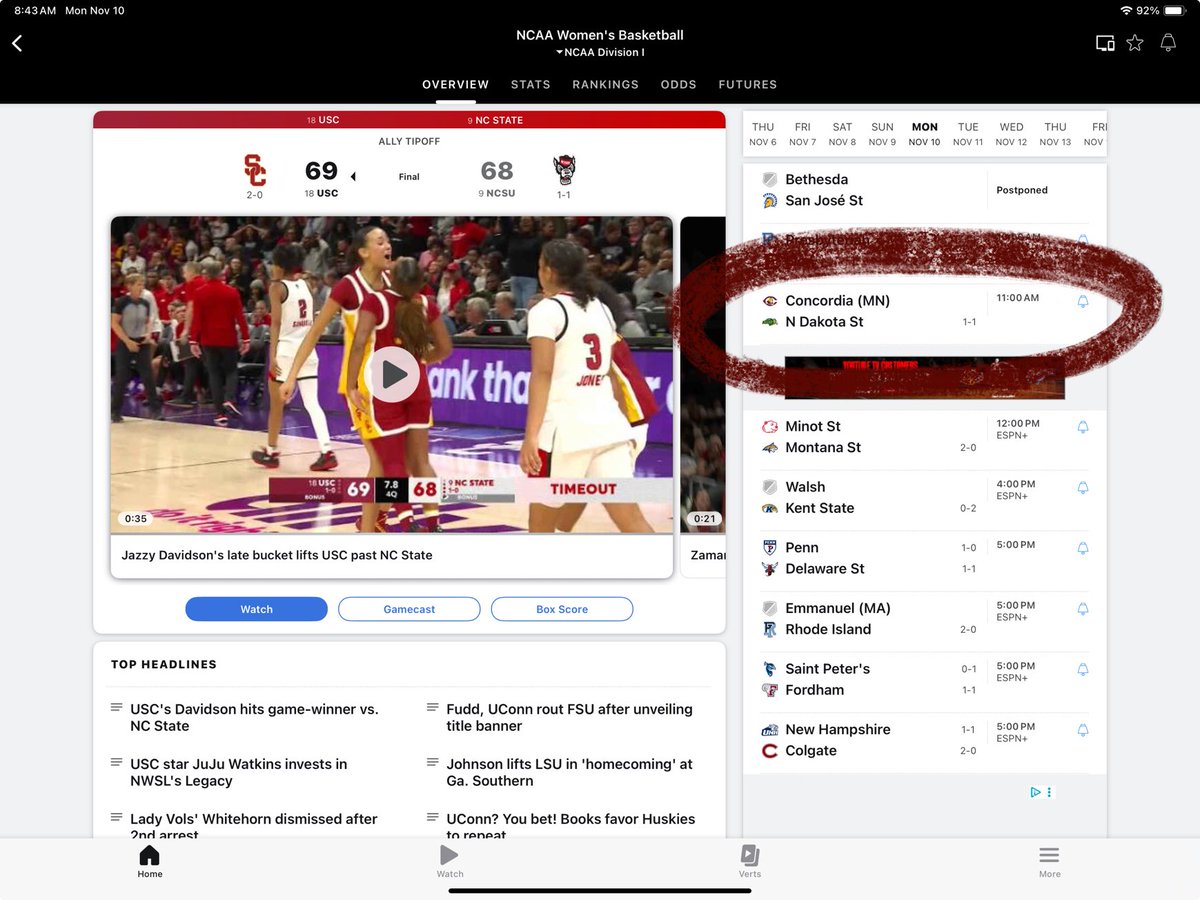Screen dimensions: 1200x900
Task: Tap the USC team logo
Action: (255, 170)
